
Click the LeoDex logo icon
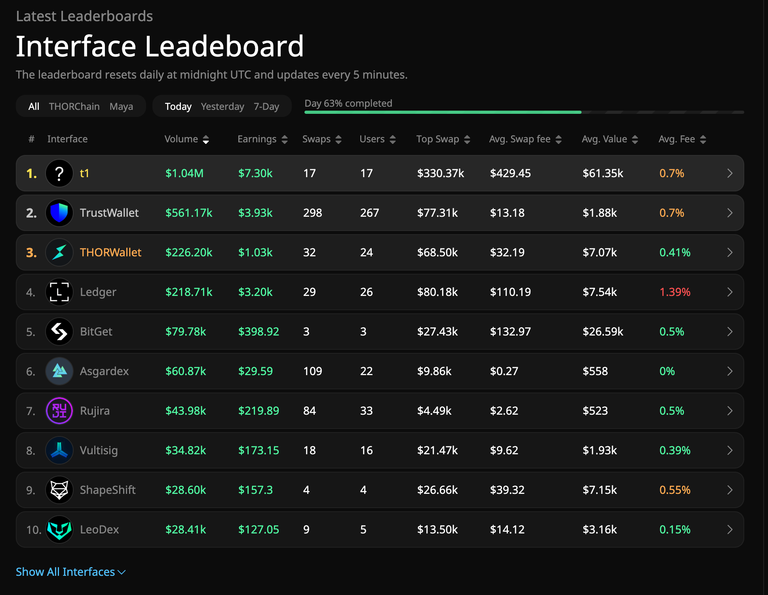pos(59,530)
